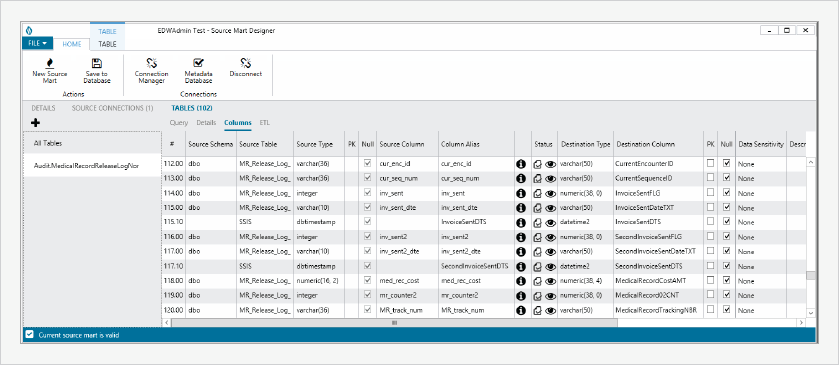The height and width of the screenshot is (365, 839).
Task: Toggle eye visibility for SecondInvoiceSentDTS row
Action: (x=551, y=267)
